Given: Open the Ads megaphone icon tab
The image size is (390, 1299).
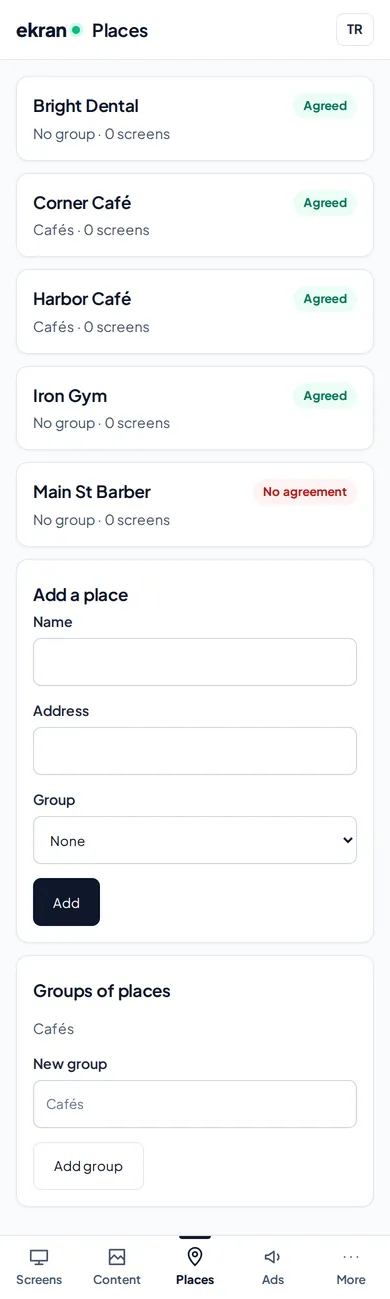Looking at the screenshot, I should coord(273,1257).
